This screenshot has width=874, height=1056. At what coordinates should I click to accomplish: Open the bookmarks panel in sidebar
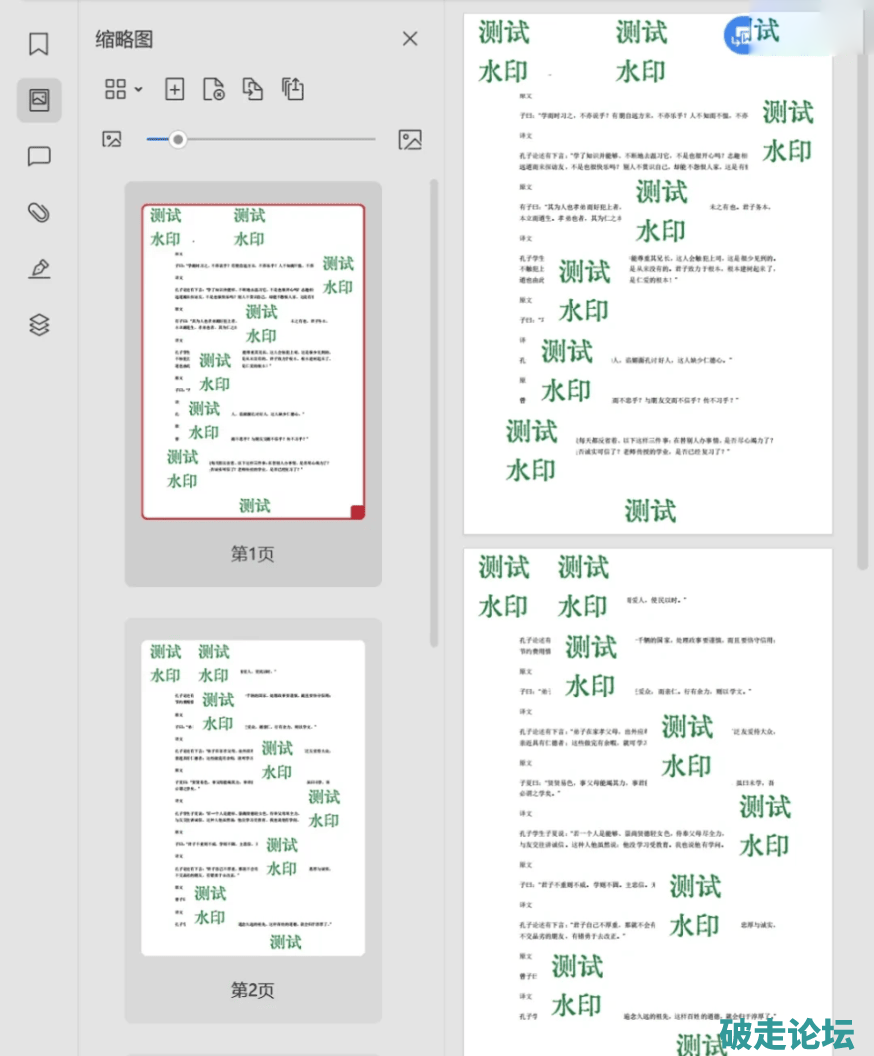pyautogui.click(x=39, y=44)
